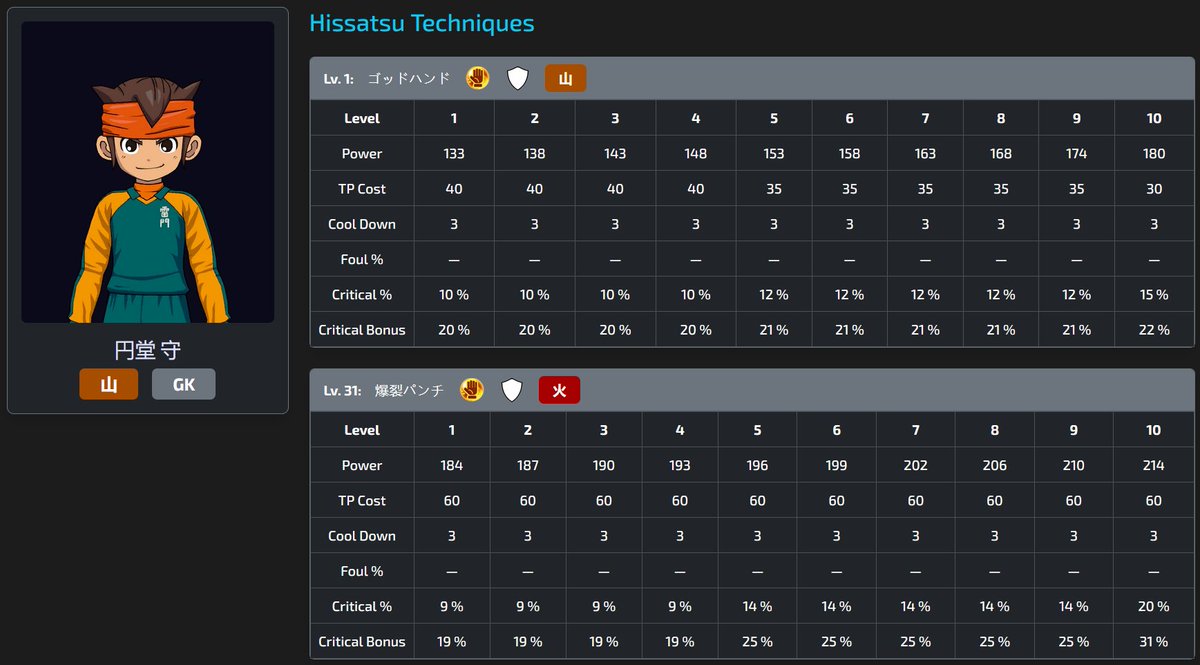Click the character name 円堂 守
This screenshot has height=665, width=1200.
148,350
